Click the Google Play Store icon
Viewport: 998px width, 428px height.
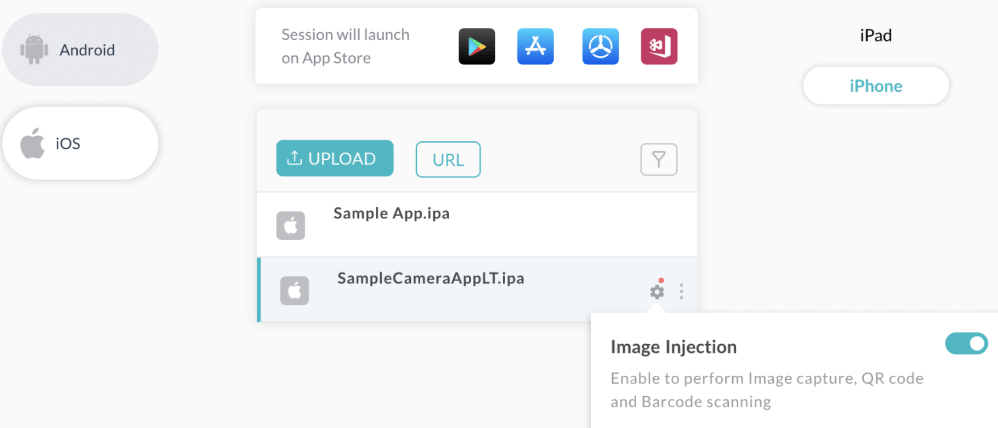click(x=477, y=46)
